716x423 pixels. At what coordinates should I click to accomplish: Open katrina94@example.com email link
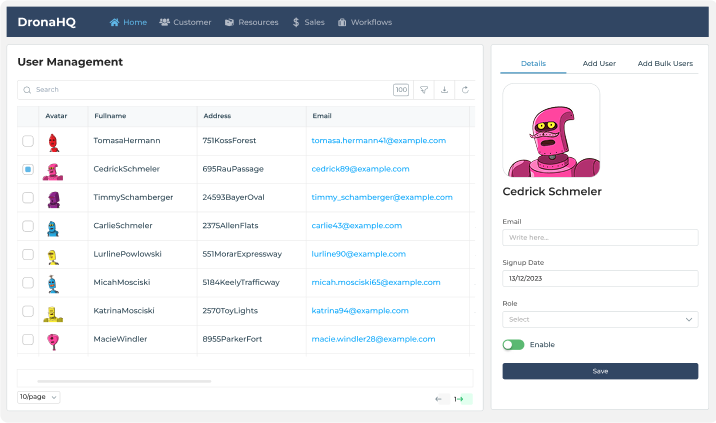click(x=360, y=311)
